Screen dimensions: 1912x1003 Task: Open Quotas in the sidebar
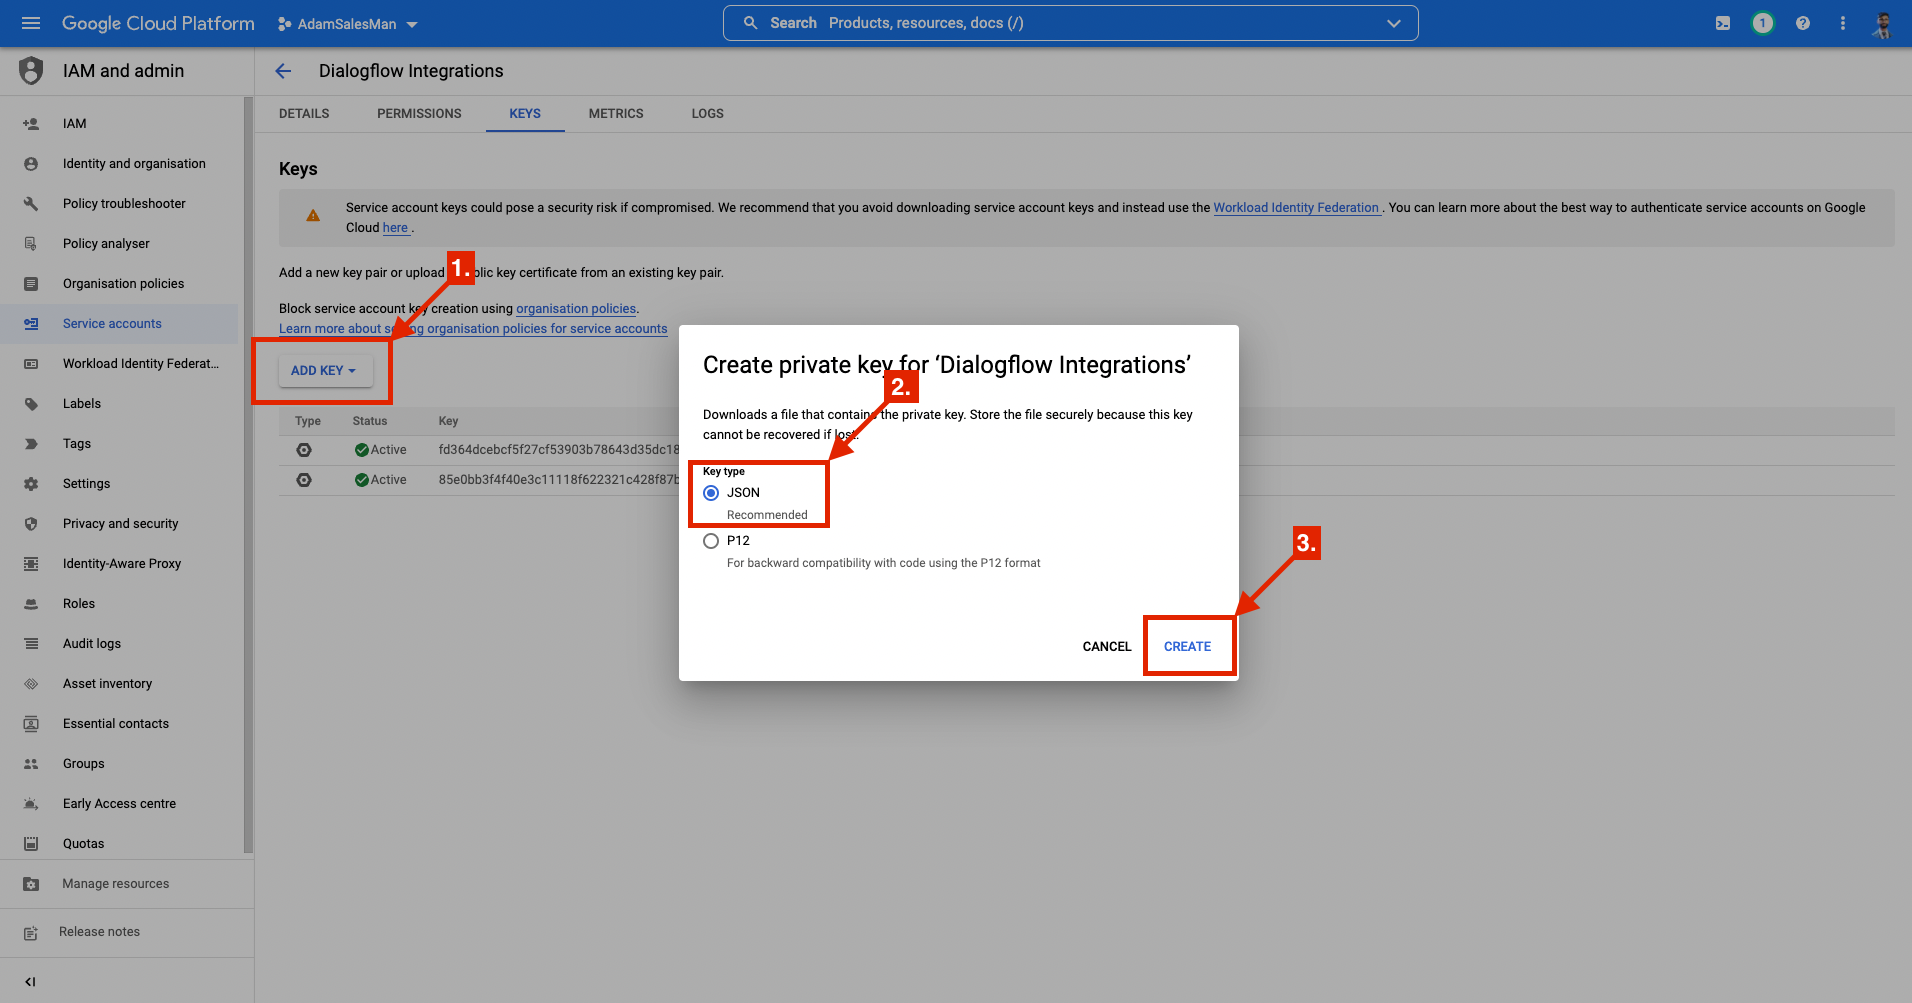(x=119, y=844)
